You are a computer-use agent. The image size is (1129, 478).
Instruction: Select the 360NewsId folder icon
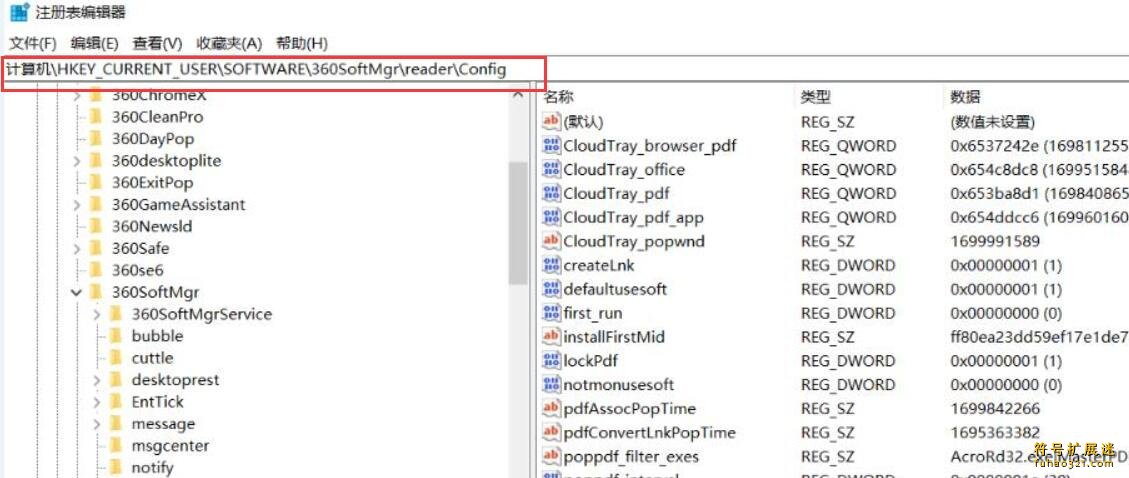pos(96,227)
